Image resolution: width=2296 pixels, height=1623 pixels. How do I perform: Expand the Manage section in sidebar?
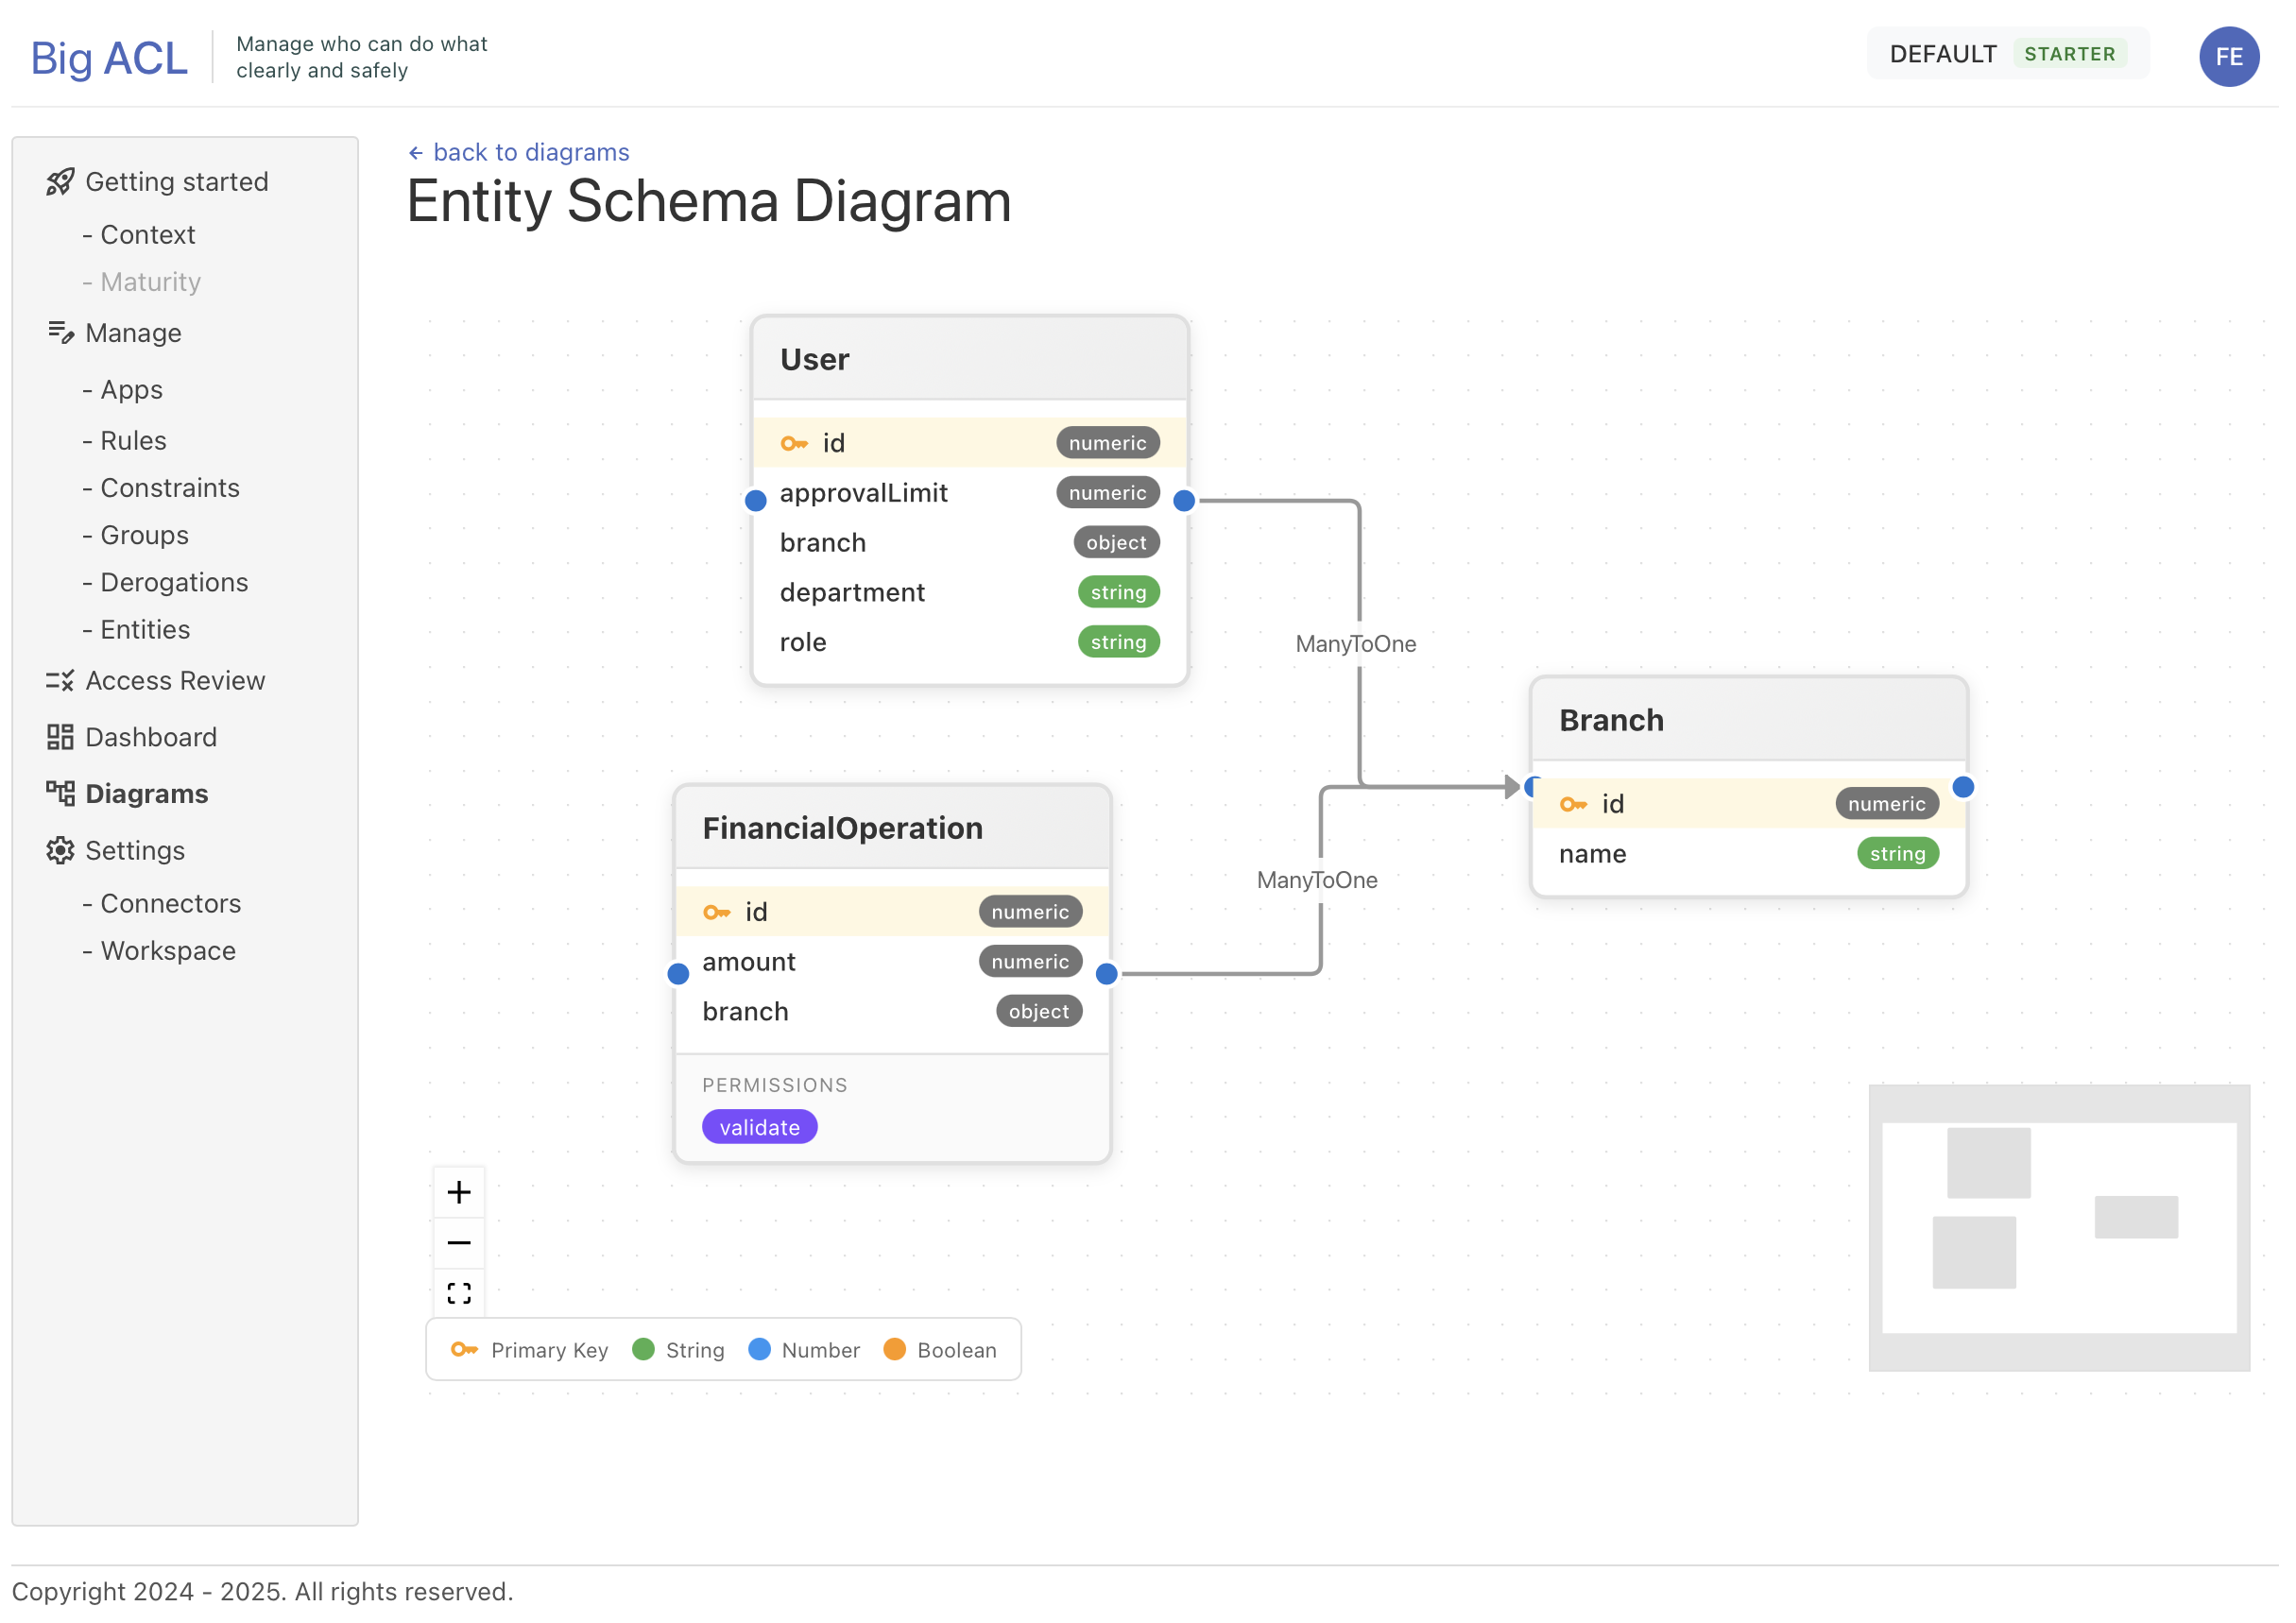[132, 333]
